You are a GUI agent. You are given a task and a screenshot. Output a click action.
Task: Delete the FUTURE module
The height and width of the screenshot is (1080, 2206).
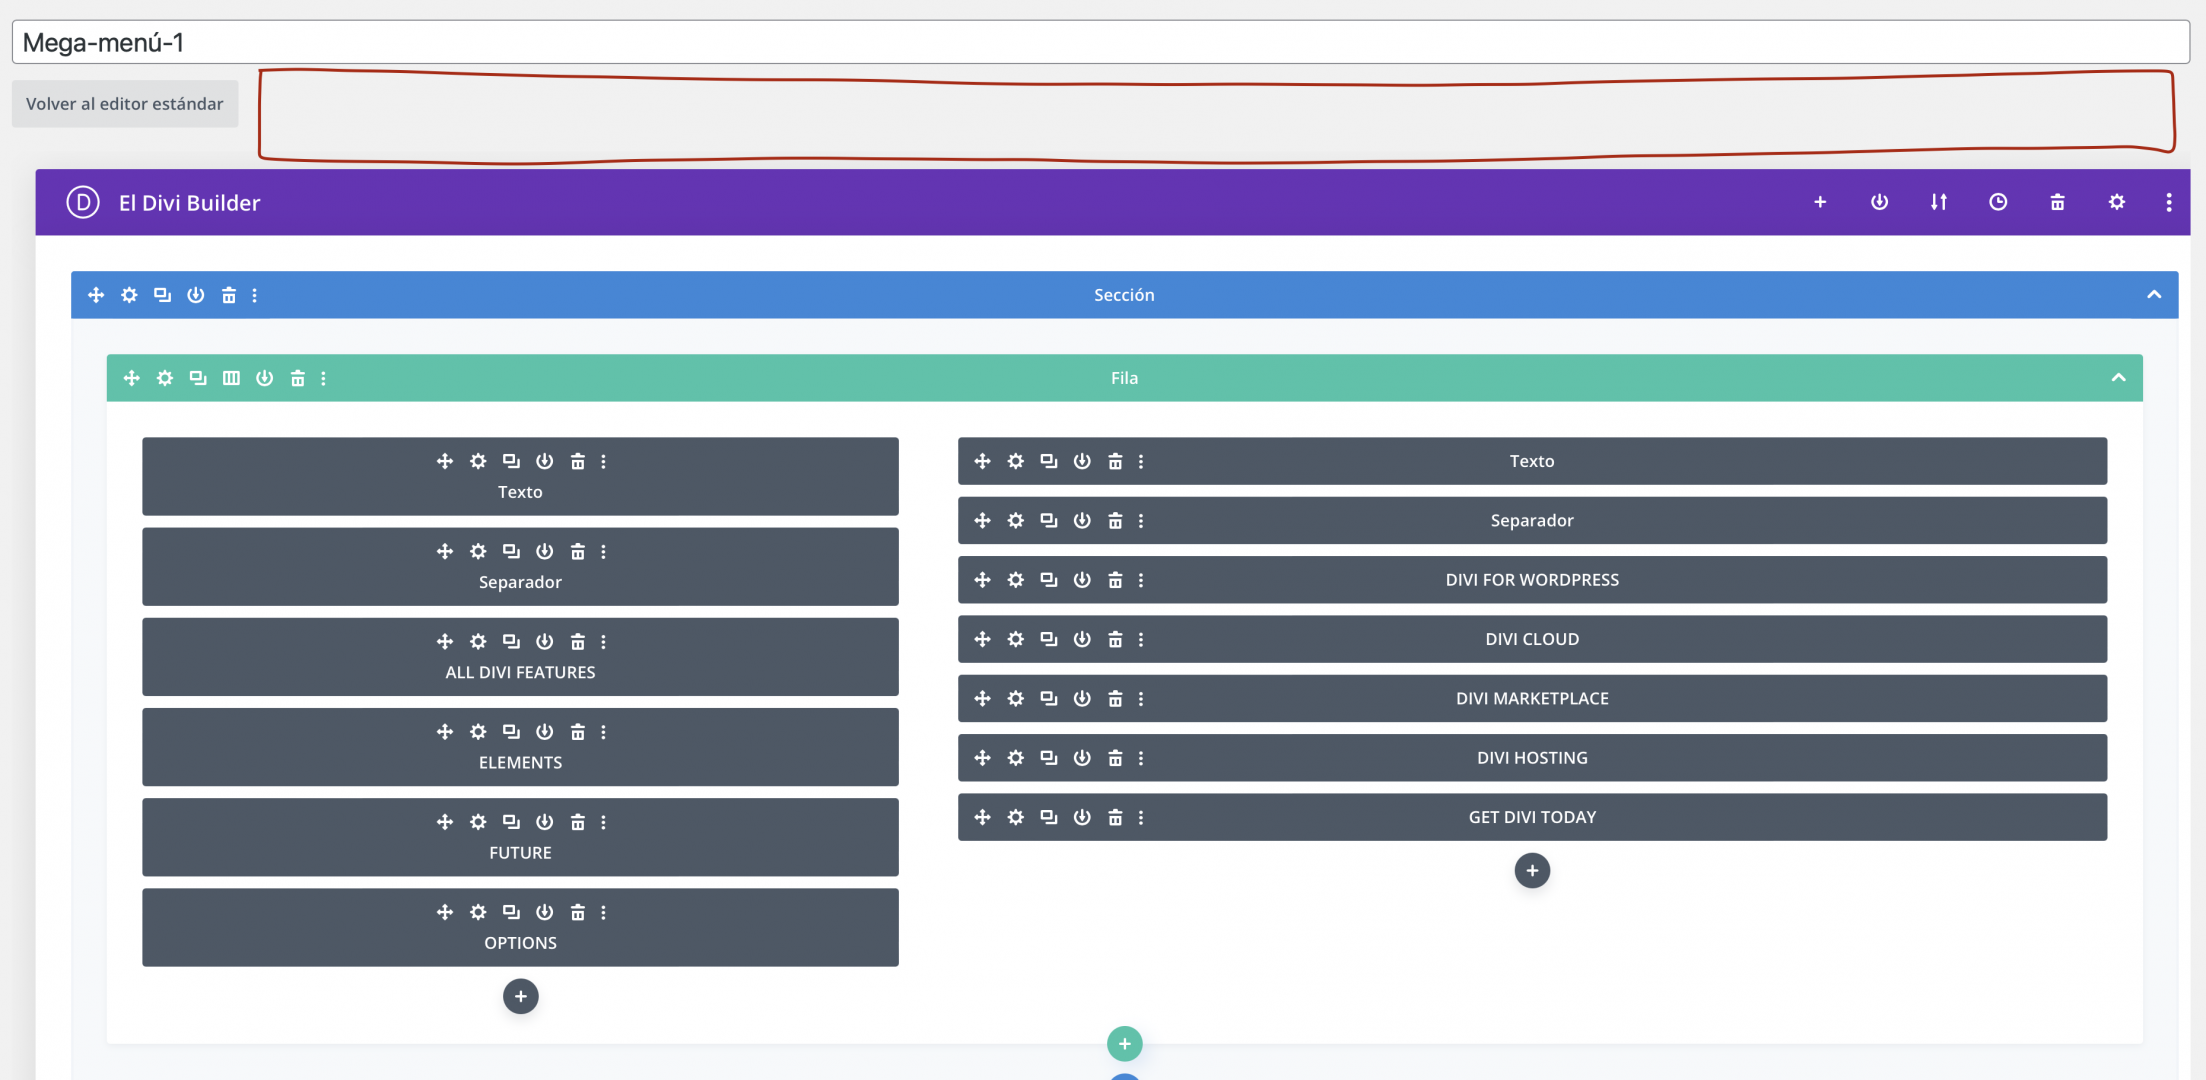pyautogui.click(x=578, y=822)
